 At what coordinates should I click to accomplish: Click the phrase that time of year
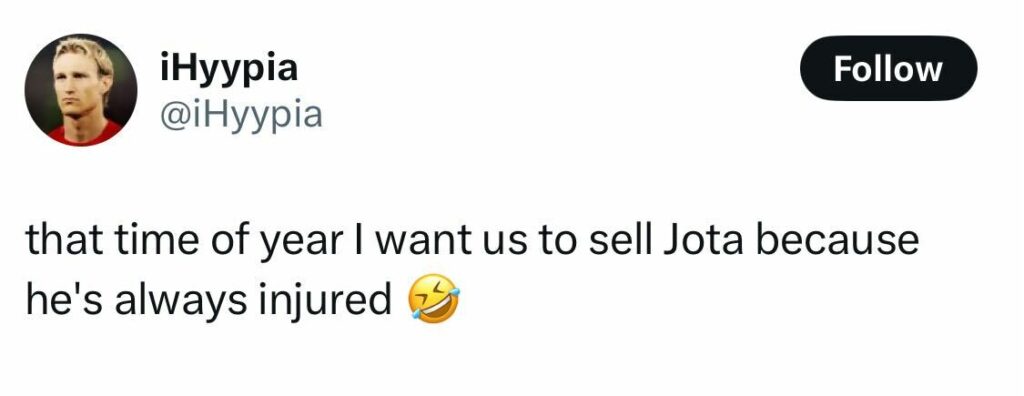tap(184, 242)
